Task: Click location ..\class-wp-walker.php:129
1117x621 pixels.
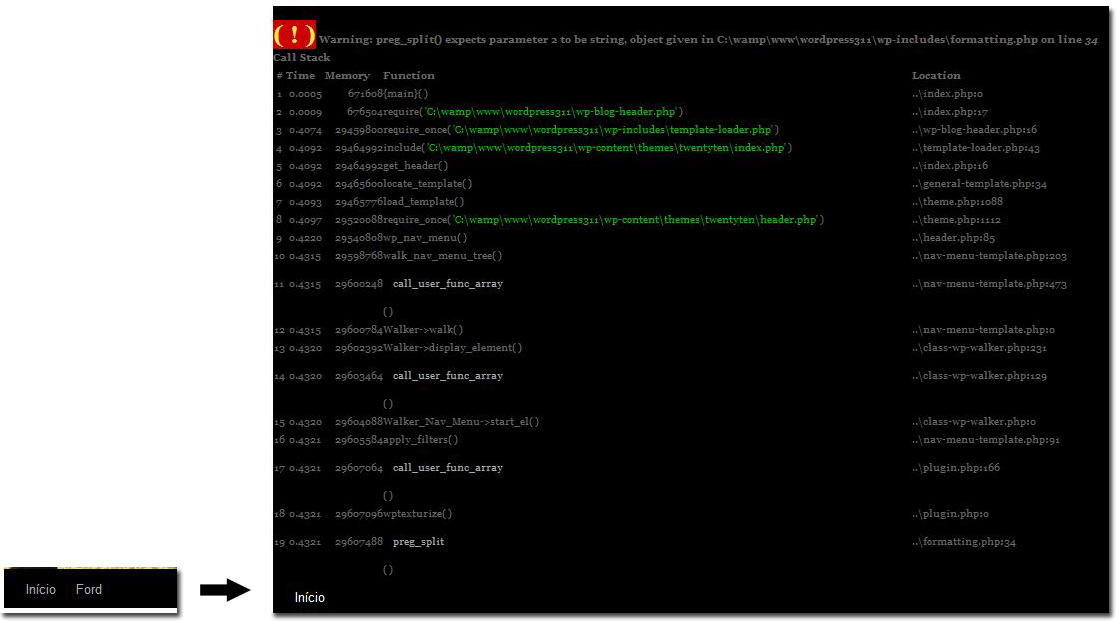Action: 980,375
